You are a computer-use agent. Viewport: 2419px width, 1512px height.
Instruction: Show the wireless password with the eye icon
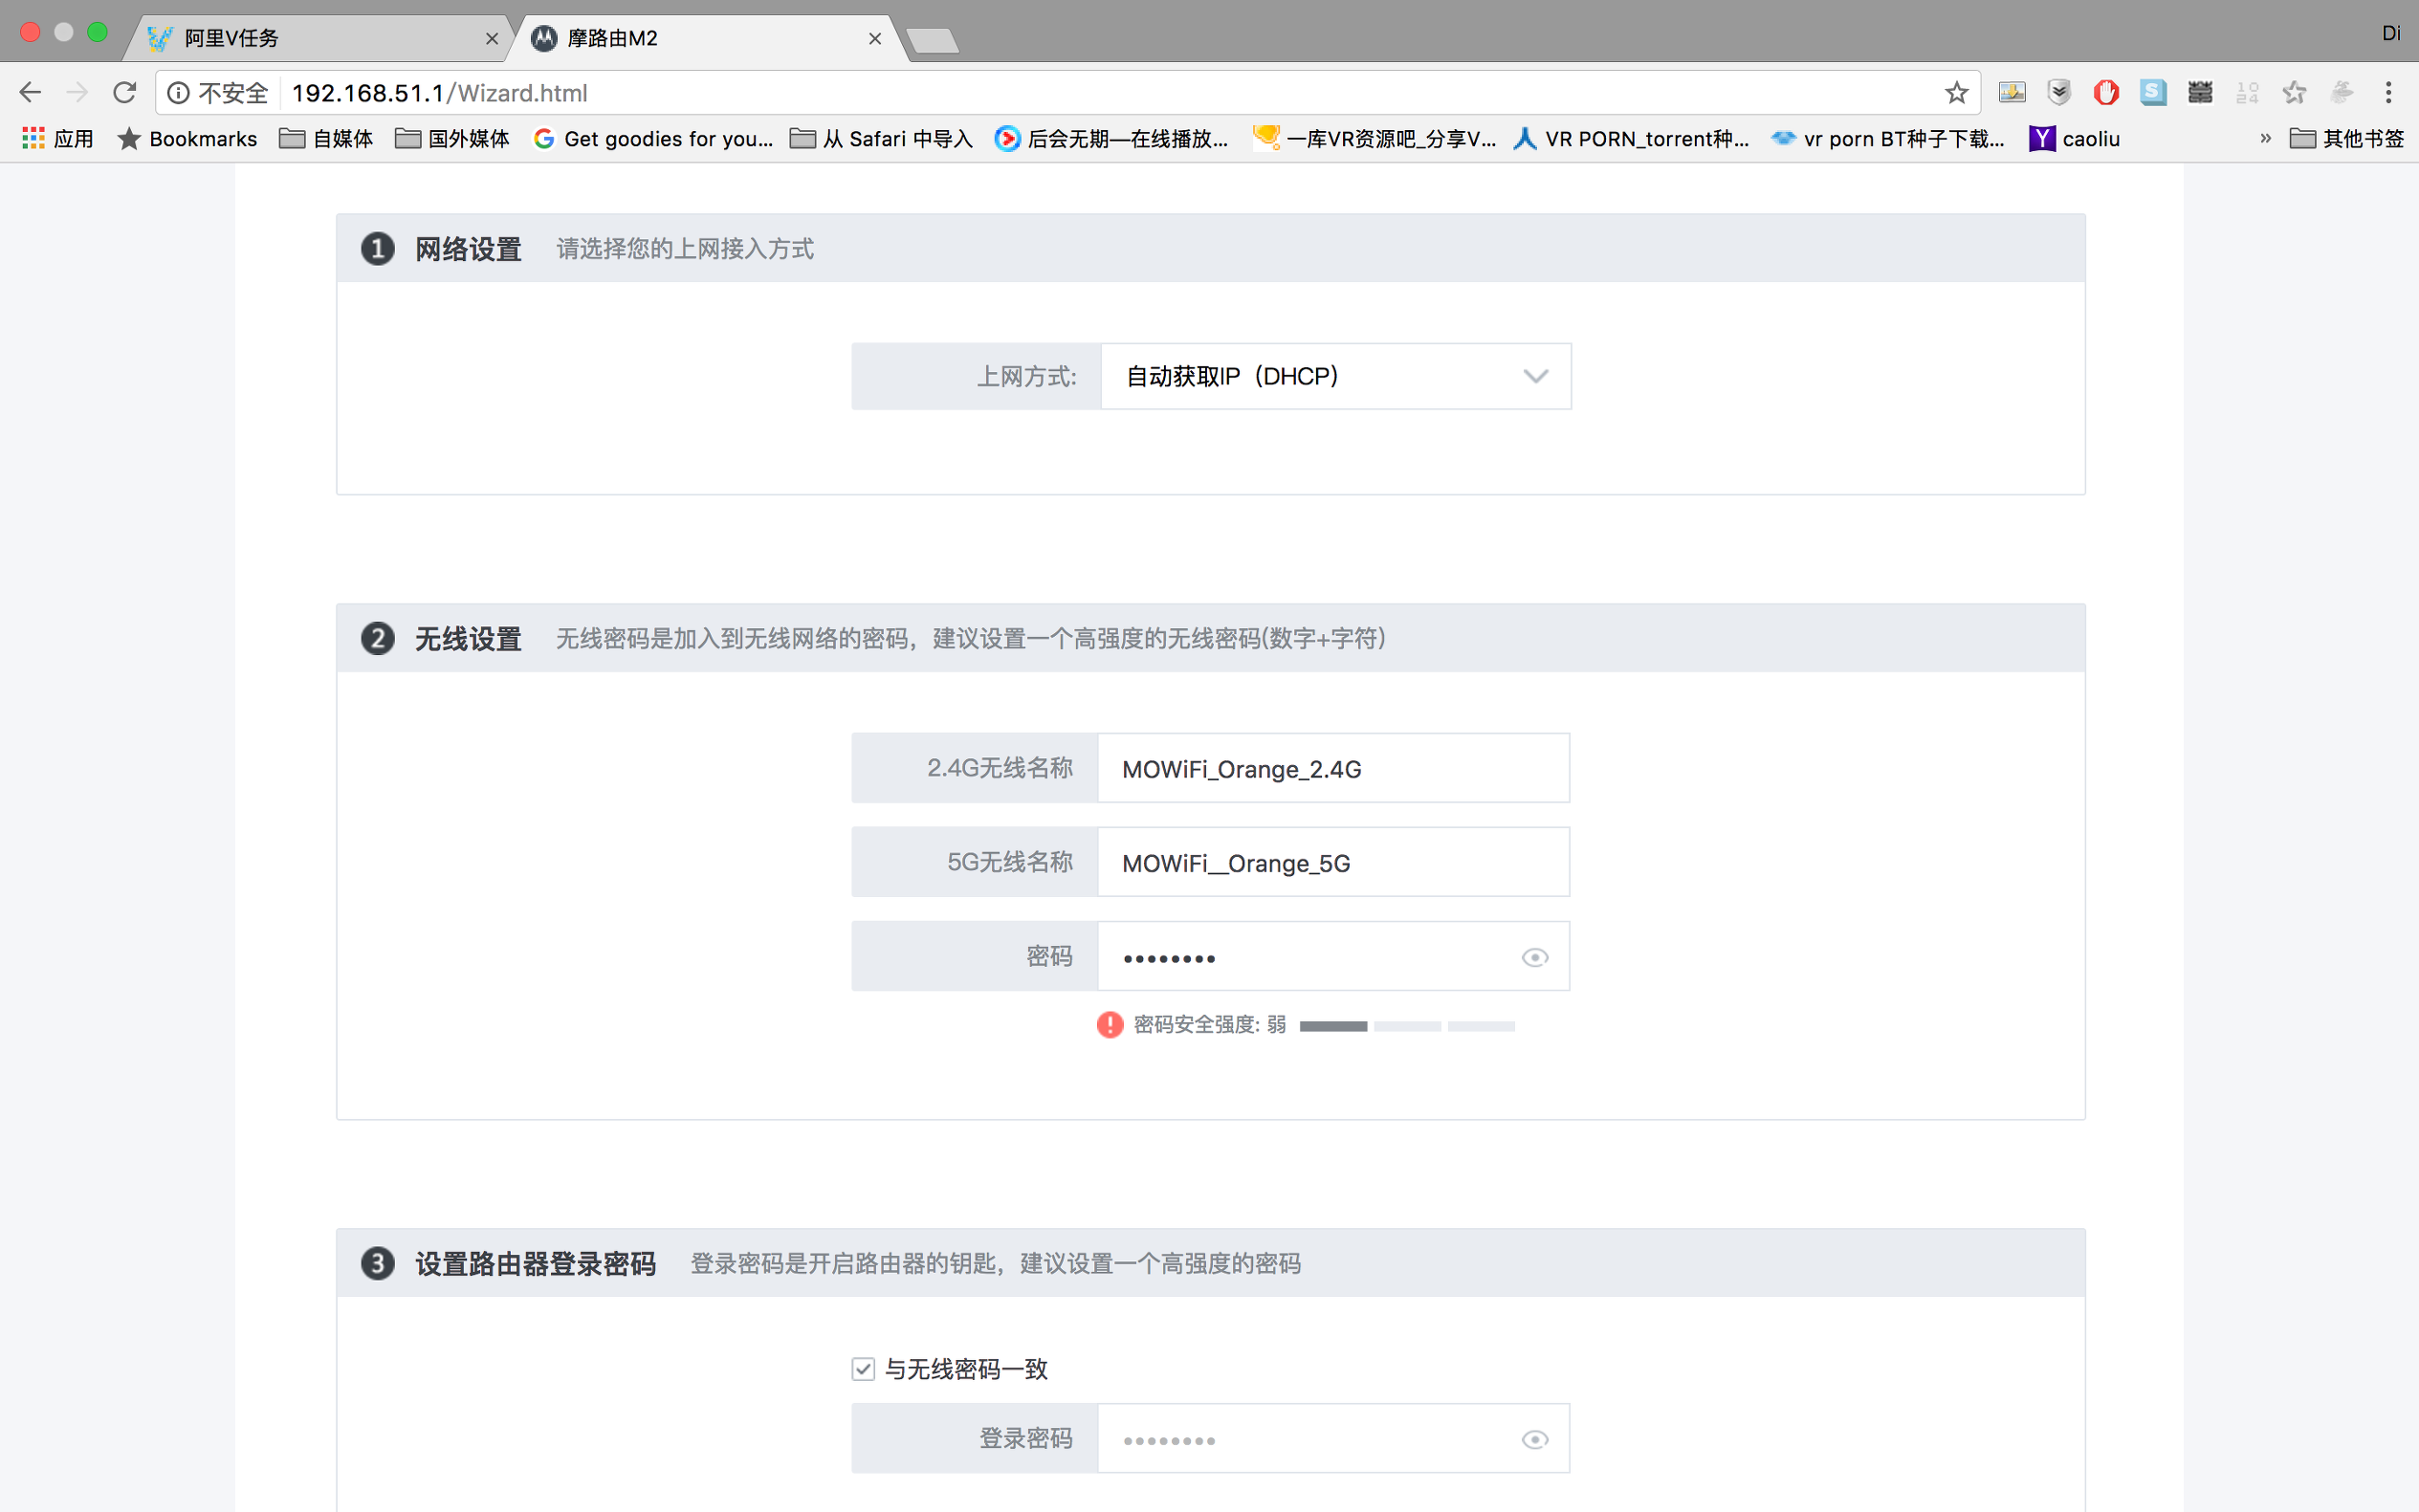(1534, 957)
